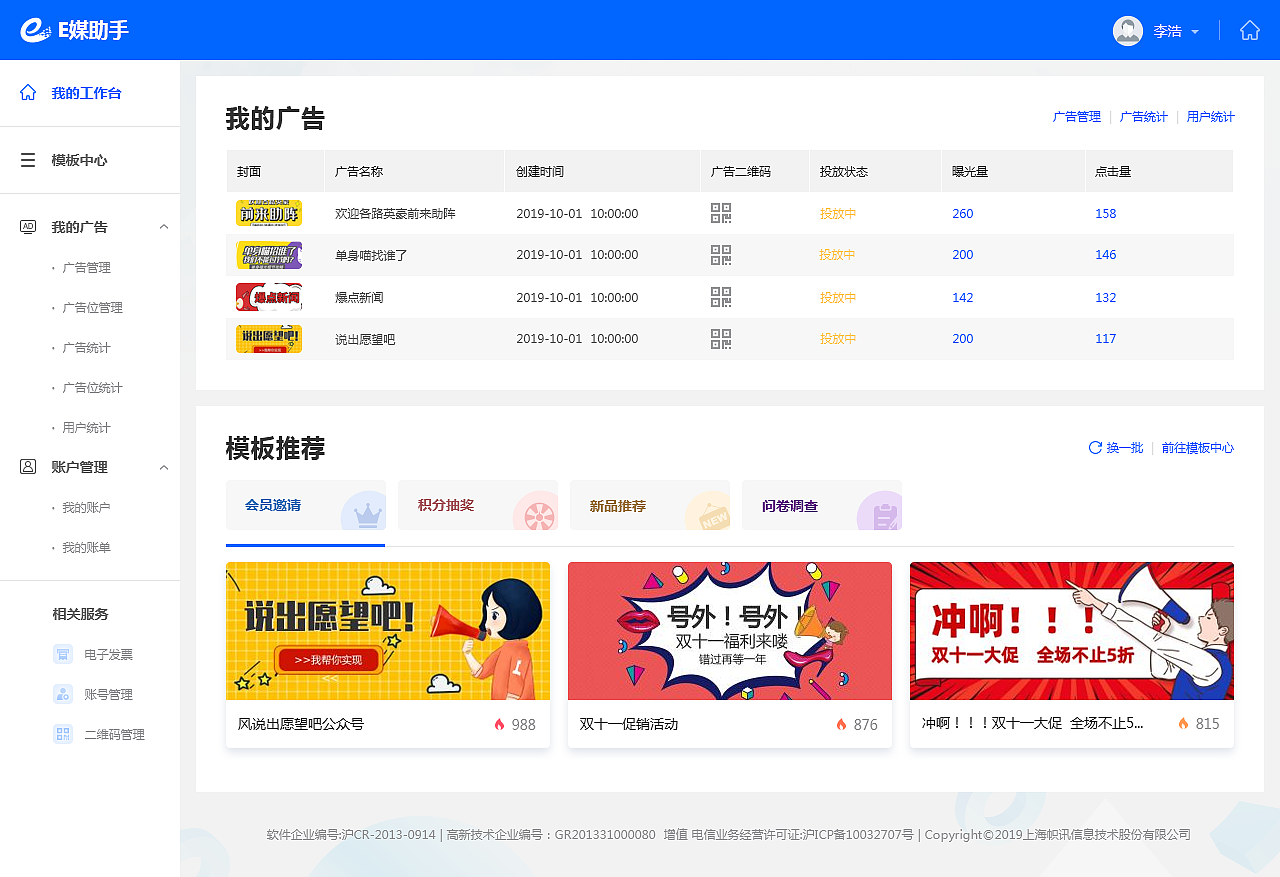Click cover thumbnail of 单身喵找谁了

coord(269,255)
